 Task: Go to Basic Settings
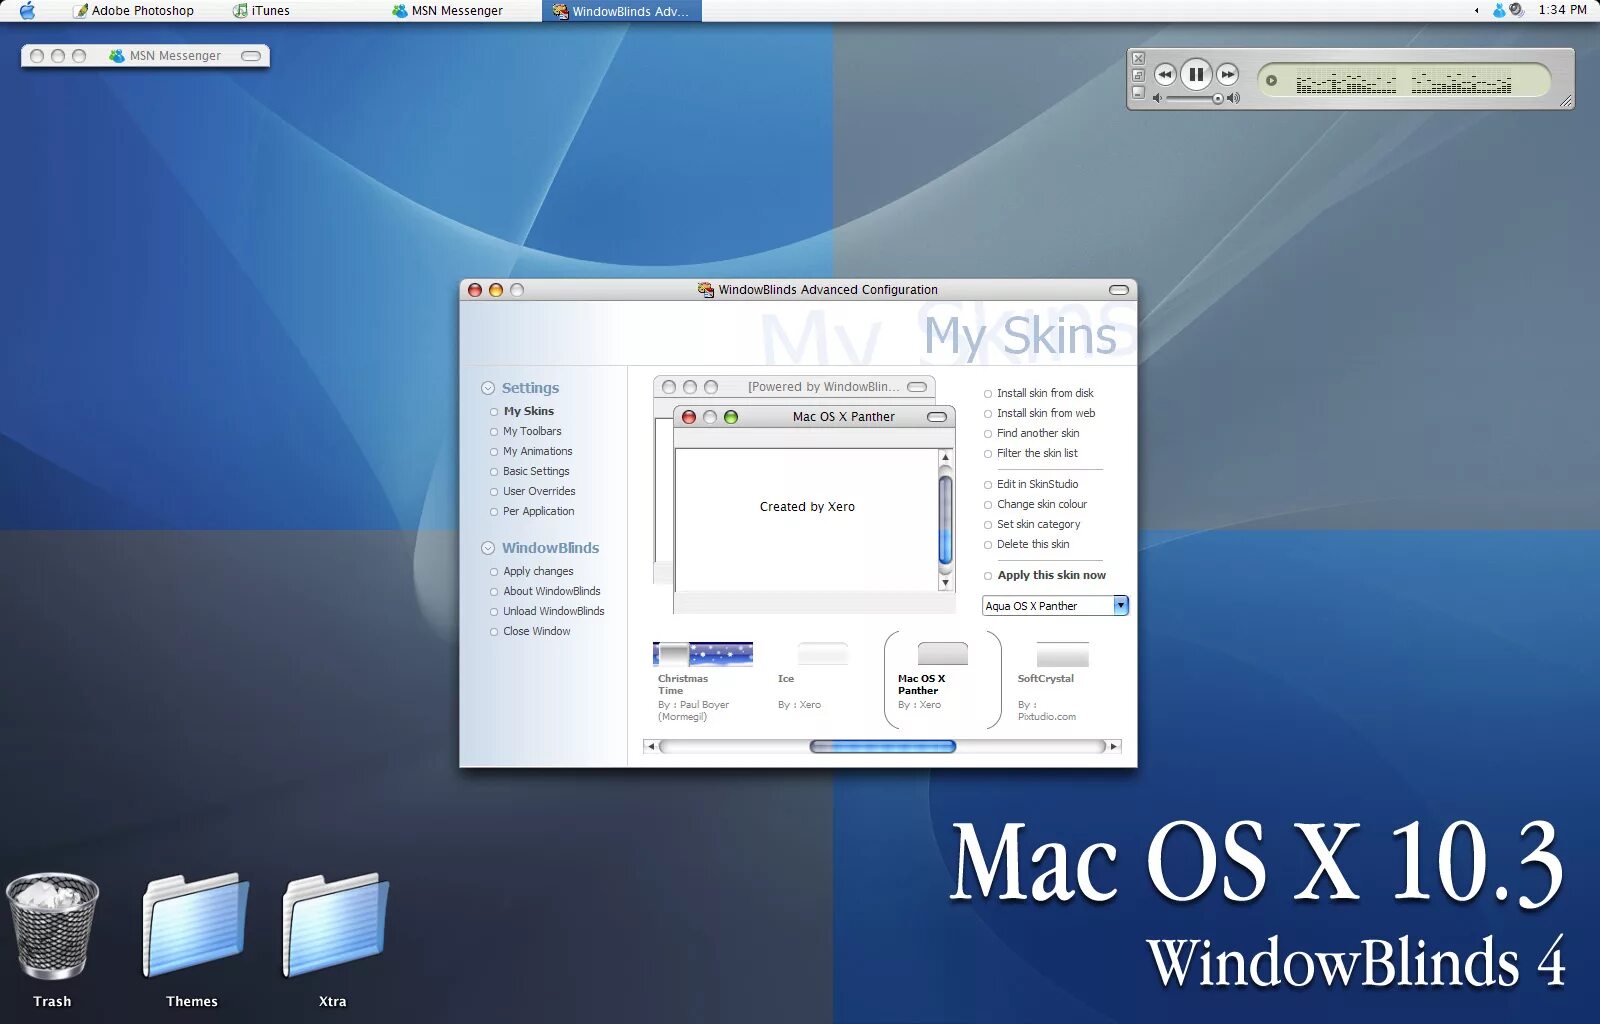pos(536,471)
